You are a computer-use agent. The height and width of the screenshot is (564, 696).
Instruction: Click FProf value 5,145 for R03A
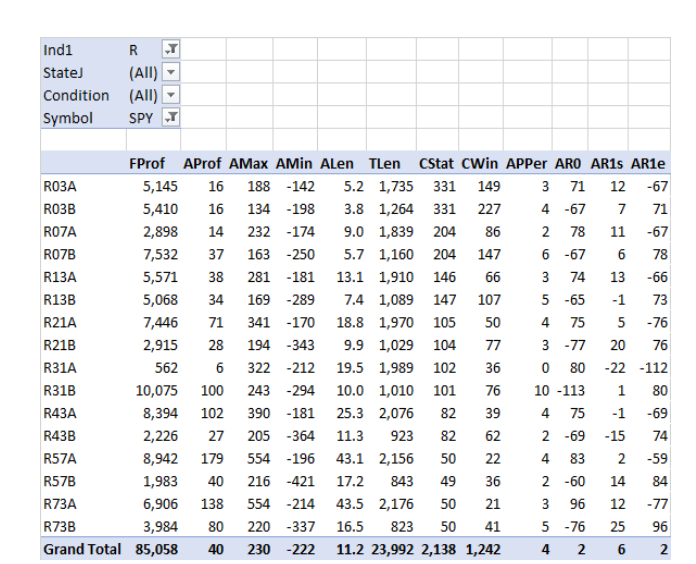(160, 186)
